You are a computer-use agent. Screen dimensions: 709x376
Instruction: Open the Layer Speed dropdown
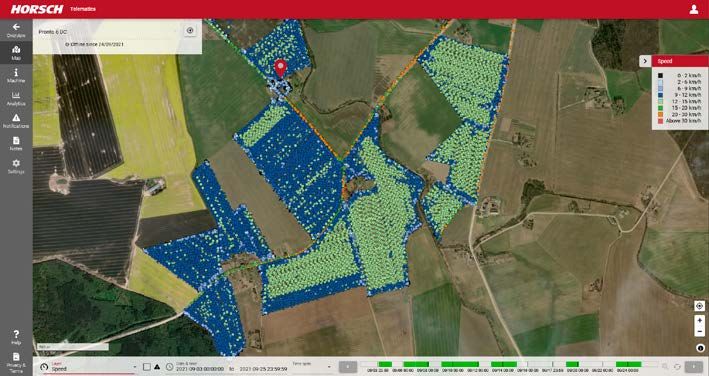point(93,367)
